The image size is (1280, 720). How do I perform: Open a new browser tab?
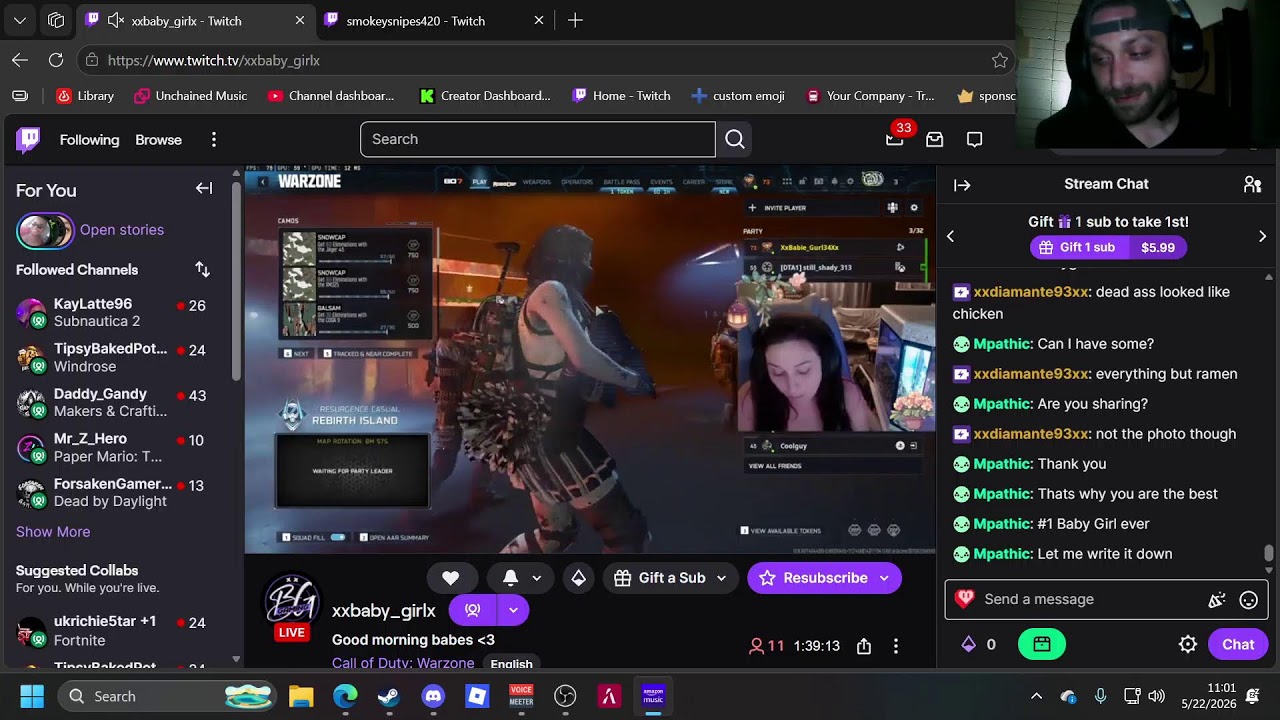[575, 20]
